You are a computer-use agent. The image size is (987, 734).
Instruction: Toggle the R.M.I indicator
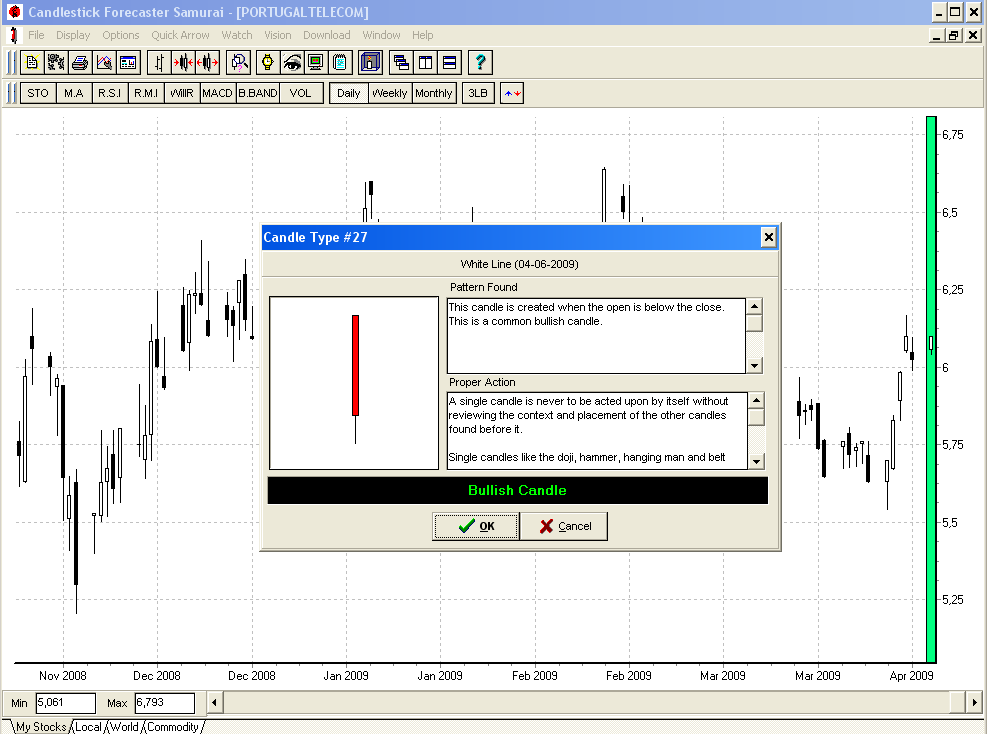click(x=146, y=93)
